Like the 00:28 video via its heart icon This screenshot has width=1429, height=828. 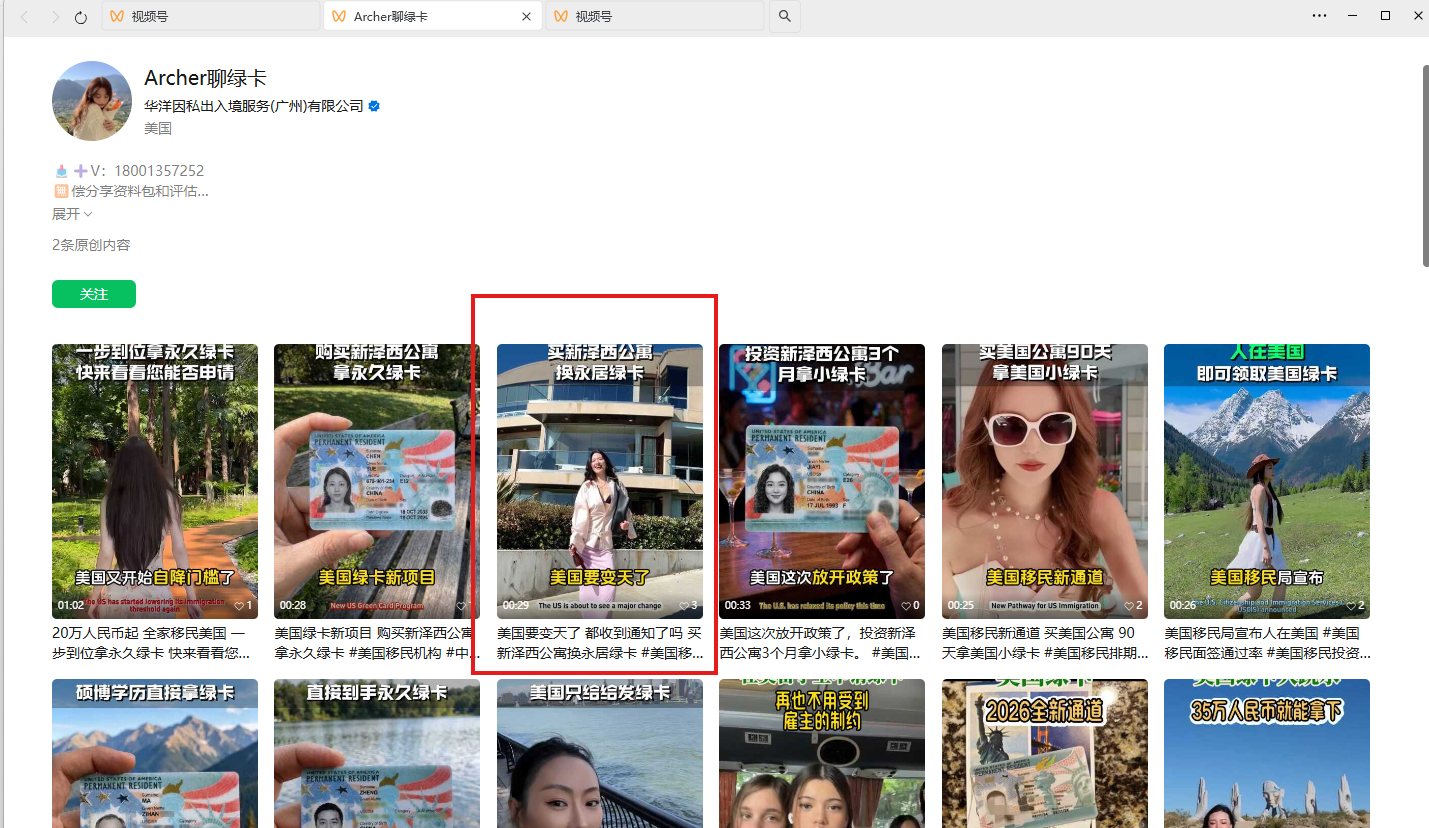click(x=461, y=606)
